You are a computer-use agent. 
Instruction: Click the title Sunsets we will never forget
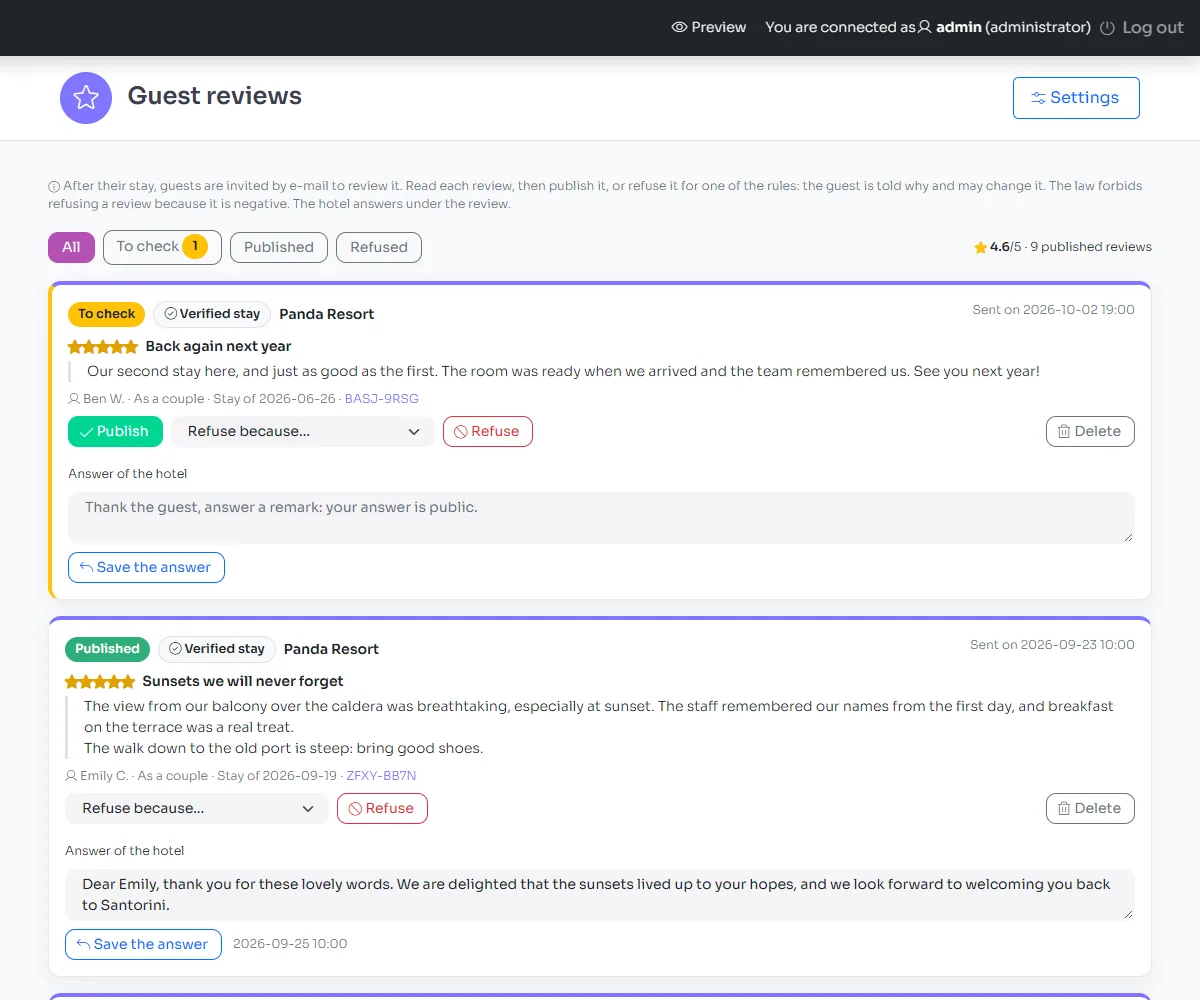[243, 682]
